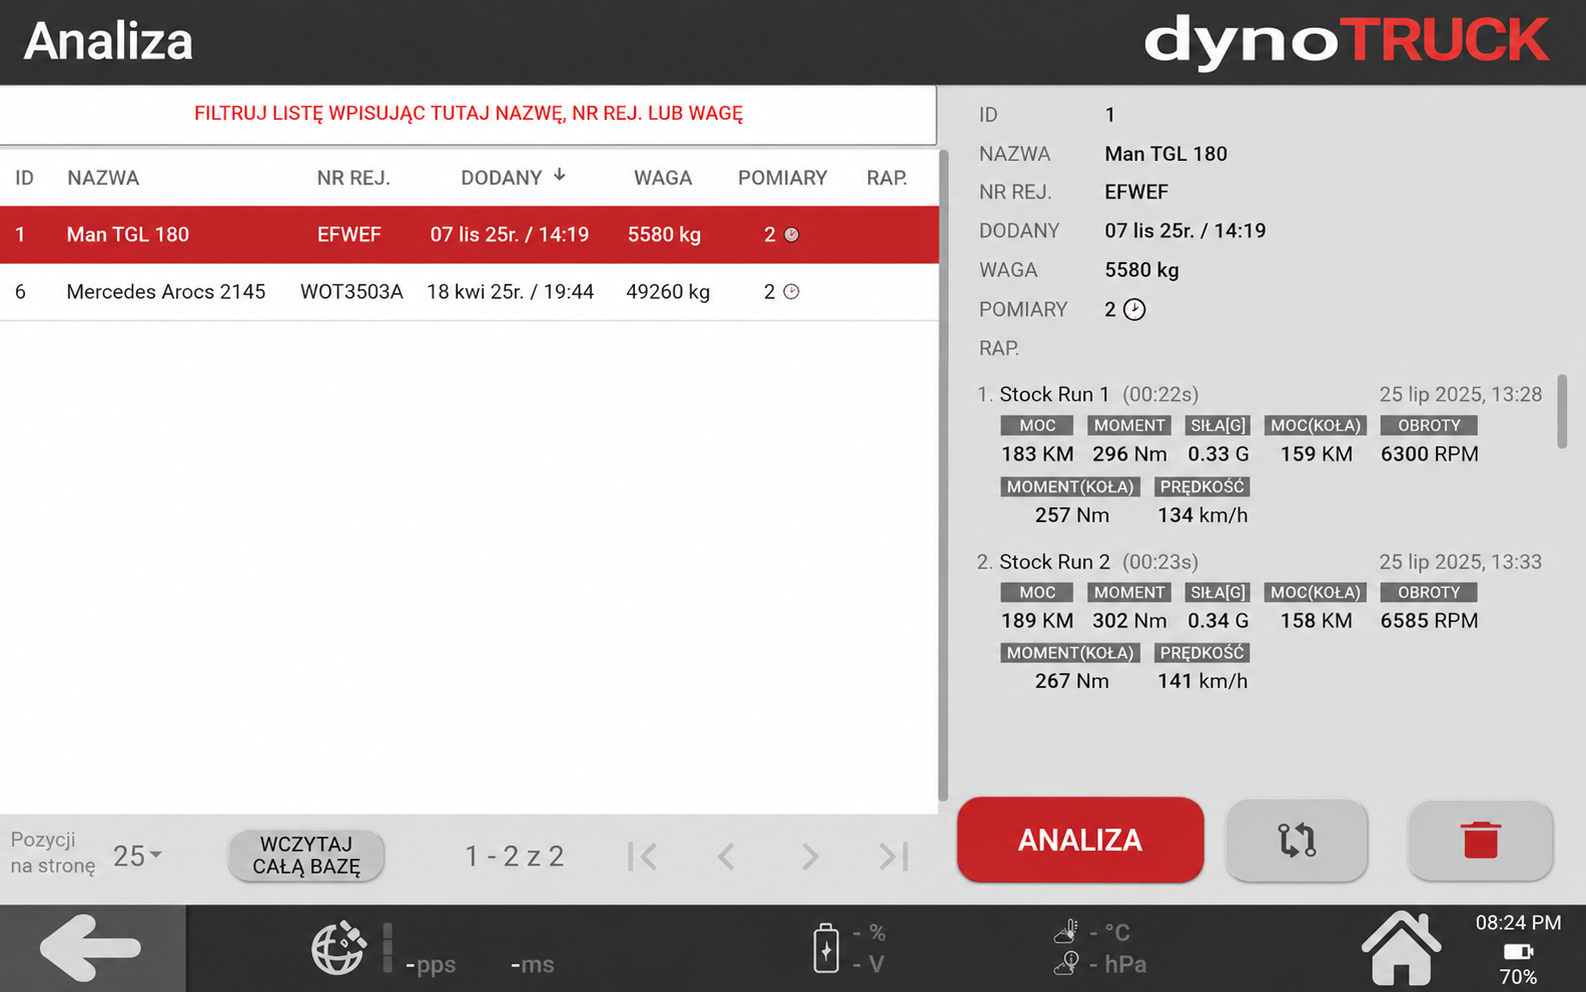The width and height of the screenshot is (1586, 992).
Task: Tap the globe network status icon
Action: [339, 947]
